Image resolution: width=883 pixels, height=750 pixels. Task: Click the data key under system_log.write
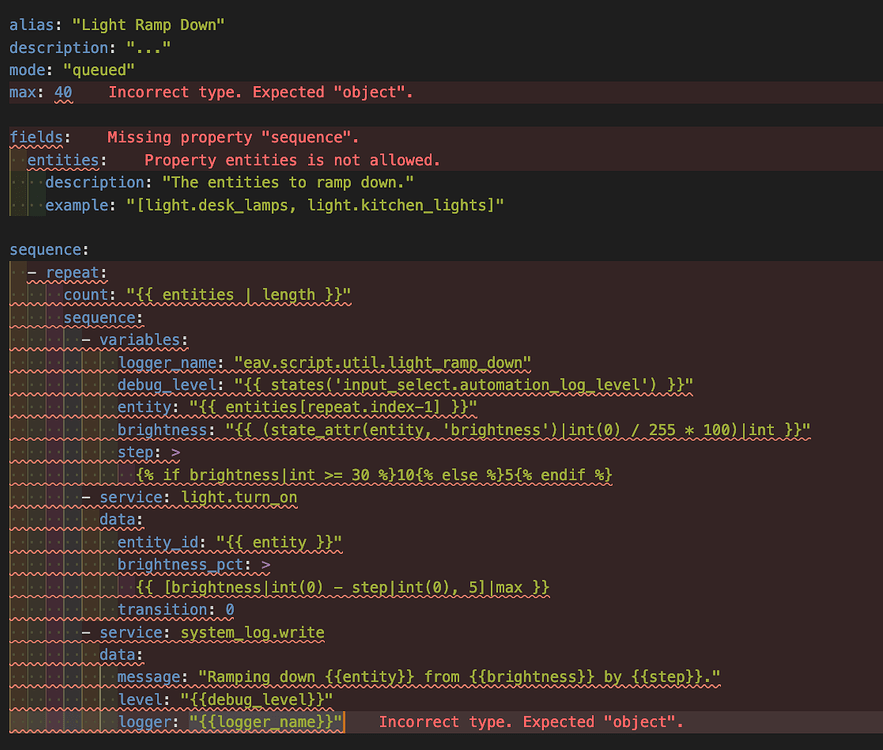pyautogui.click(x=117, y=655)
